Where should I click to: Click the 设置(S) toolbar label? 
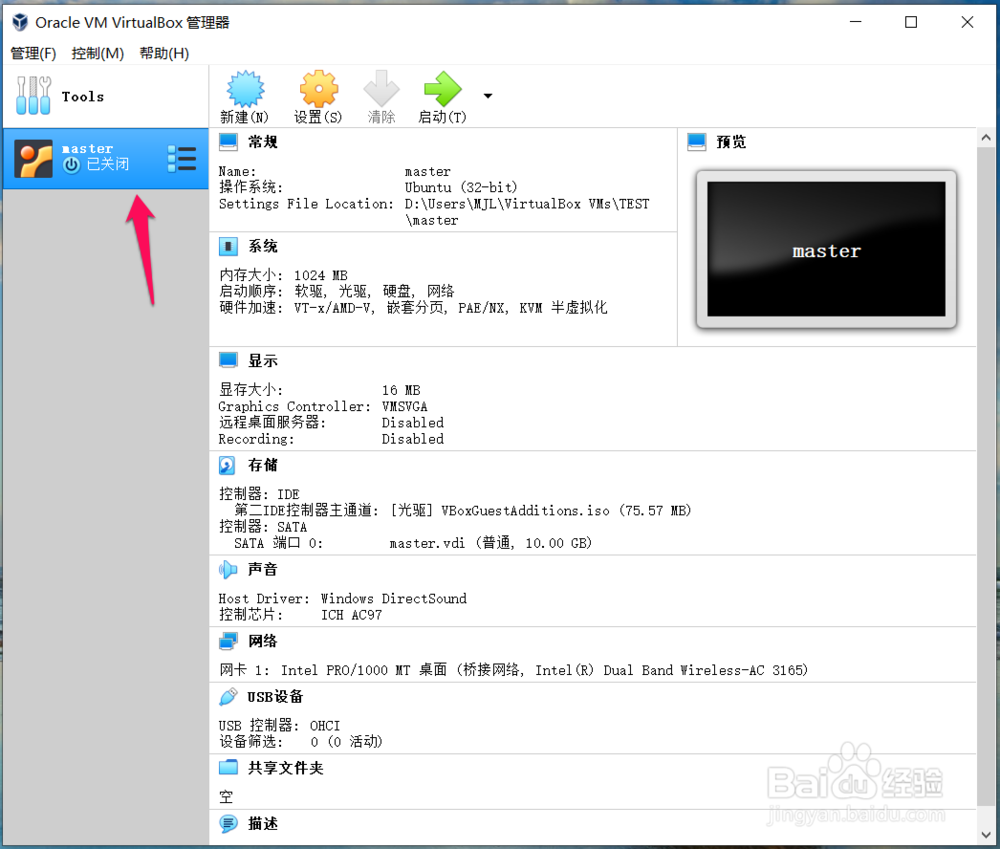pyautogui.click(x=318, y=117)
